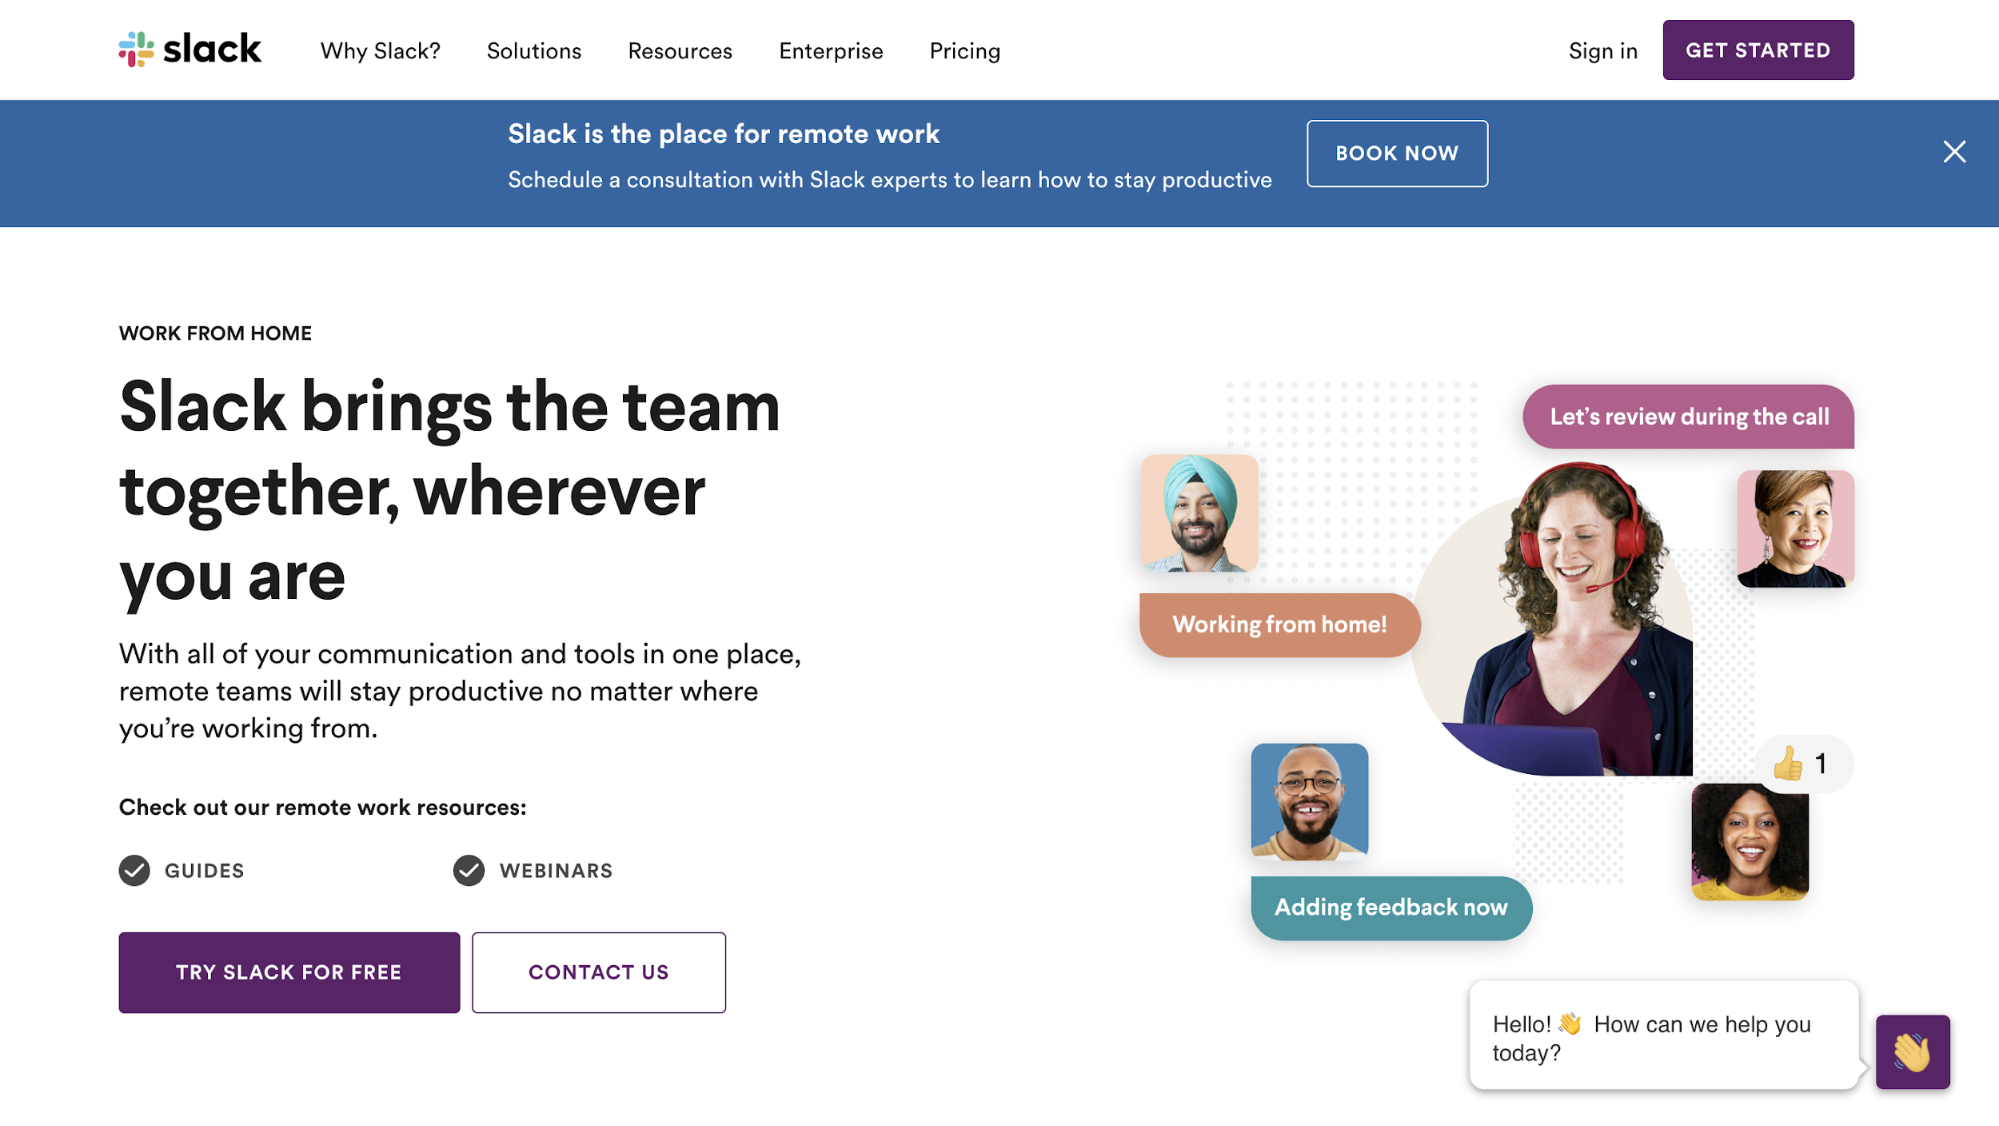Open the Solutions menu
Screen dimensions: 1999x1126
(533, 50)
